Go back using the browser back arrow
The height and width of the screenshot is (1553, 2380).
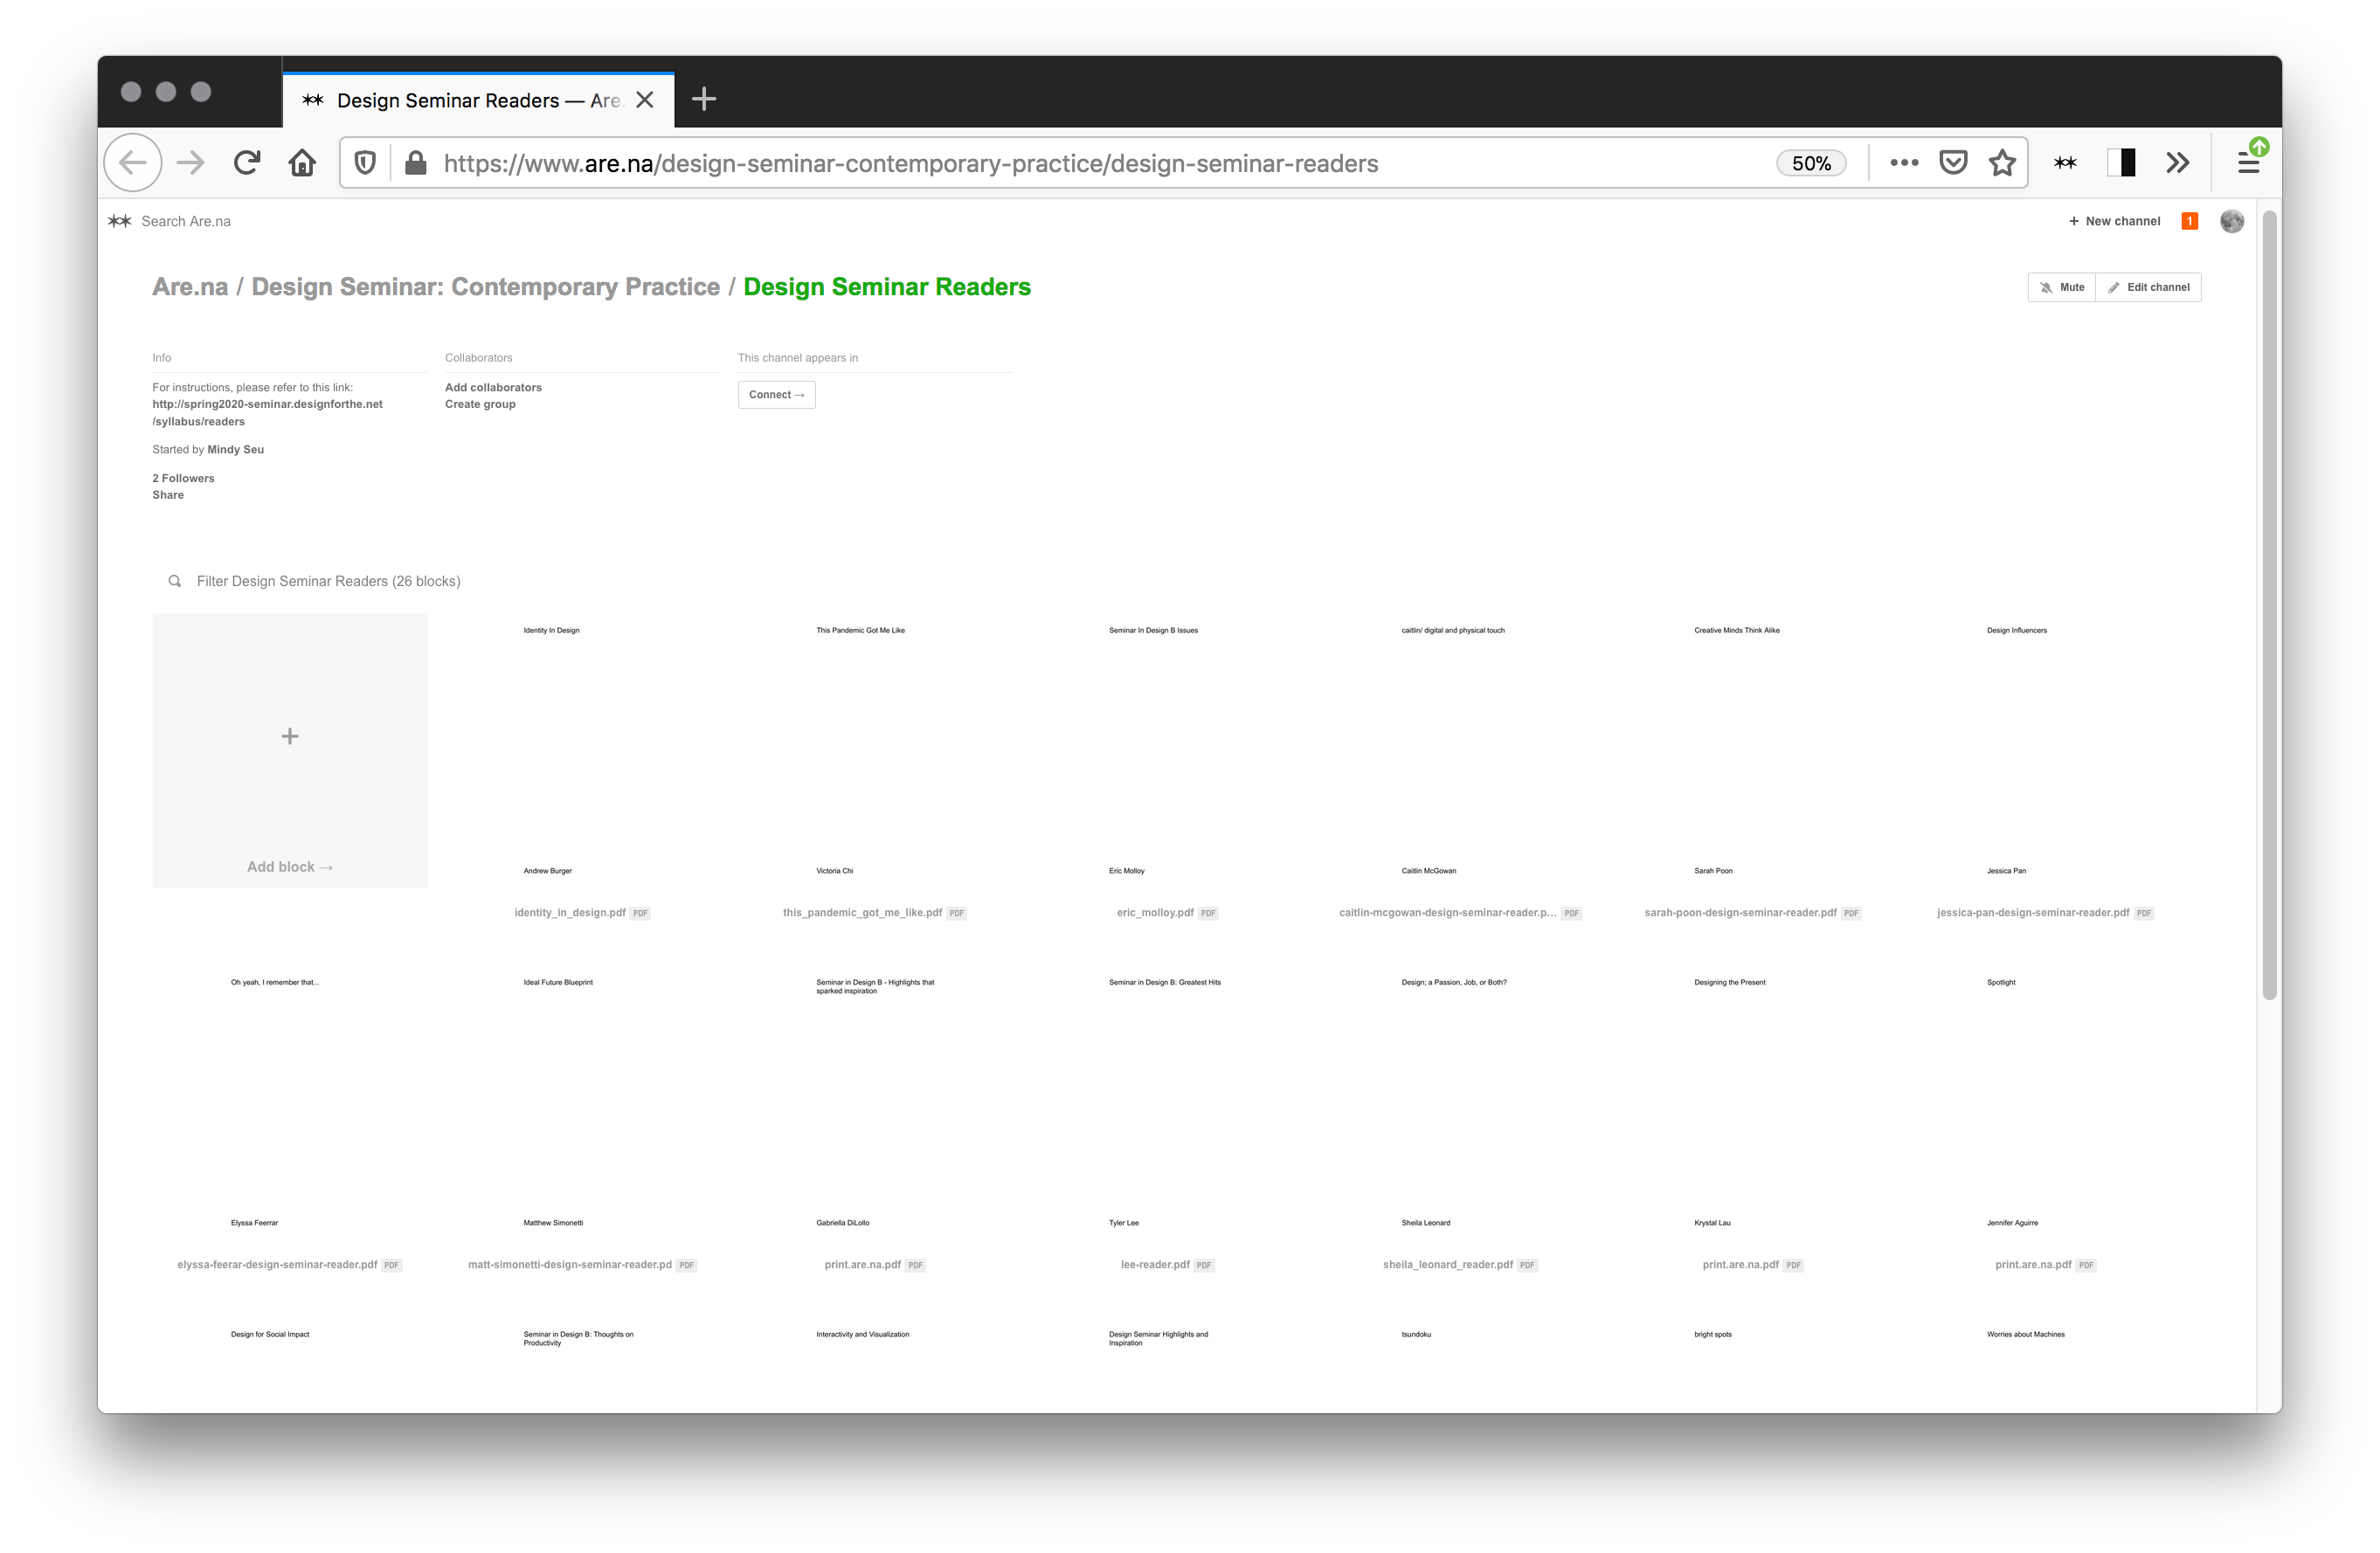point(133,163)
